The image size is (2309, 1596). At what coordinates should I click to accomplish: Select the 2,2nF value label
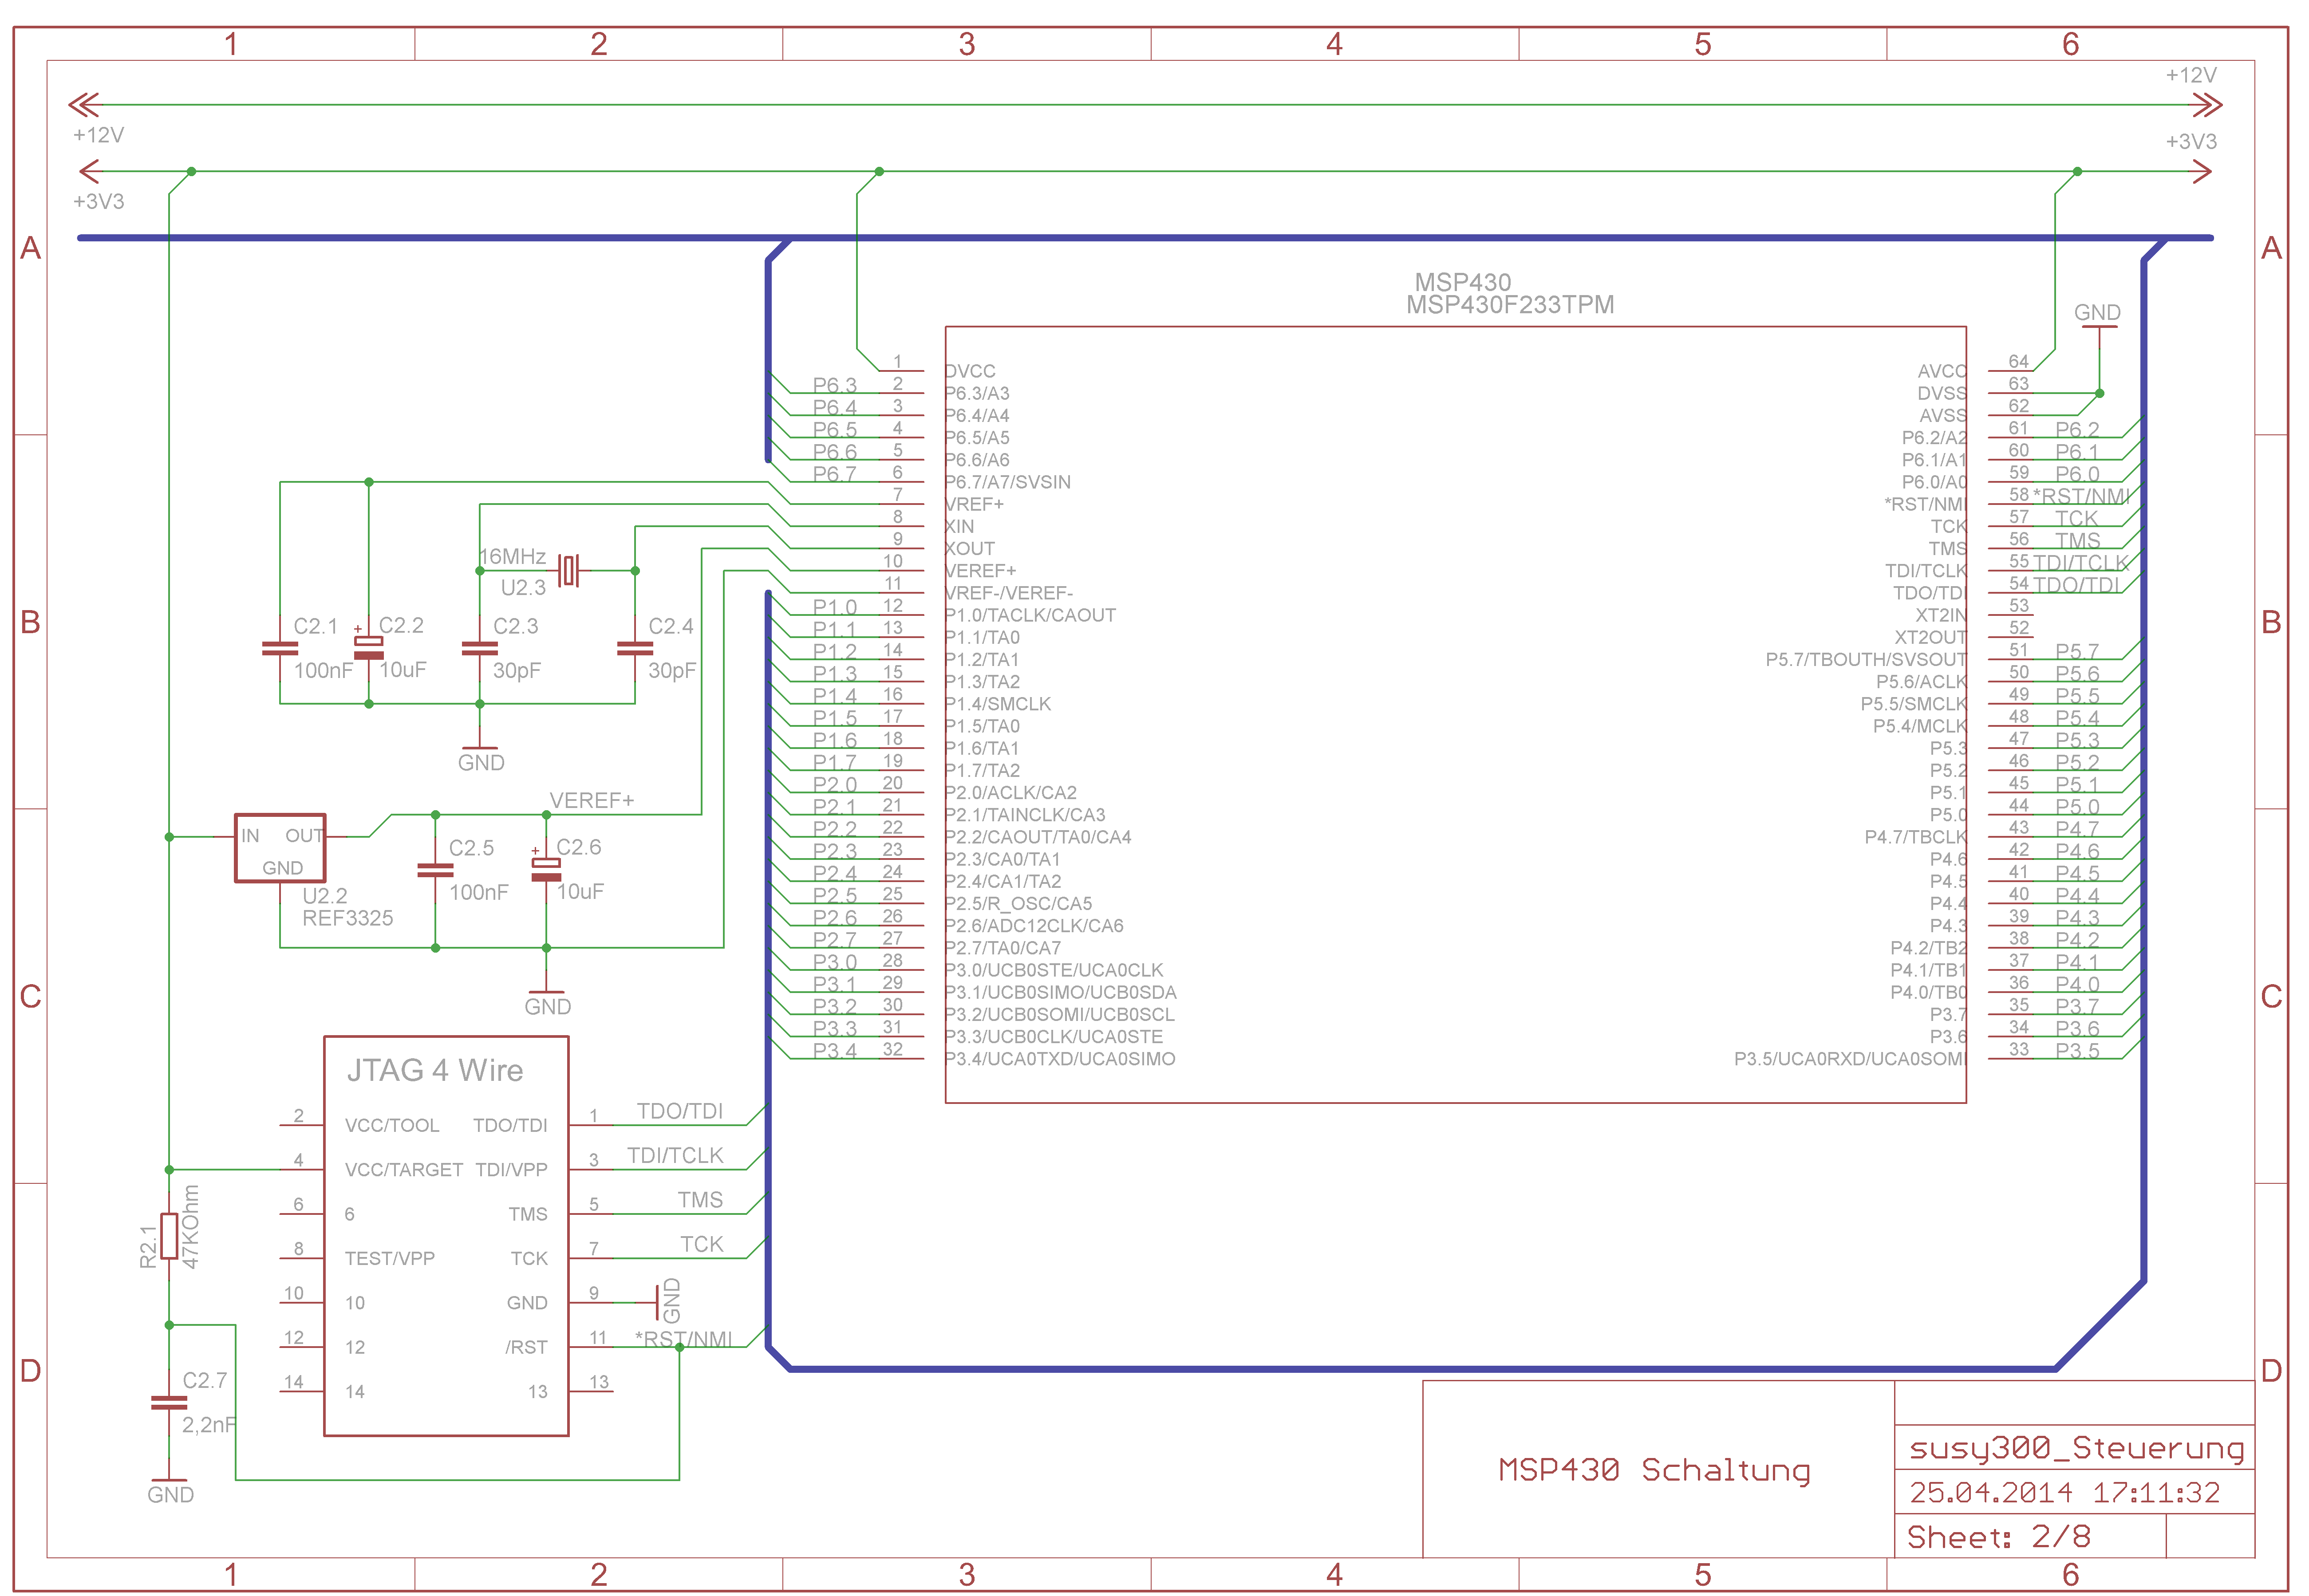coord(209,1425)
